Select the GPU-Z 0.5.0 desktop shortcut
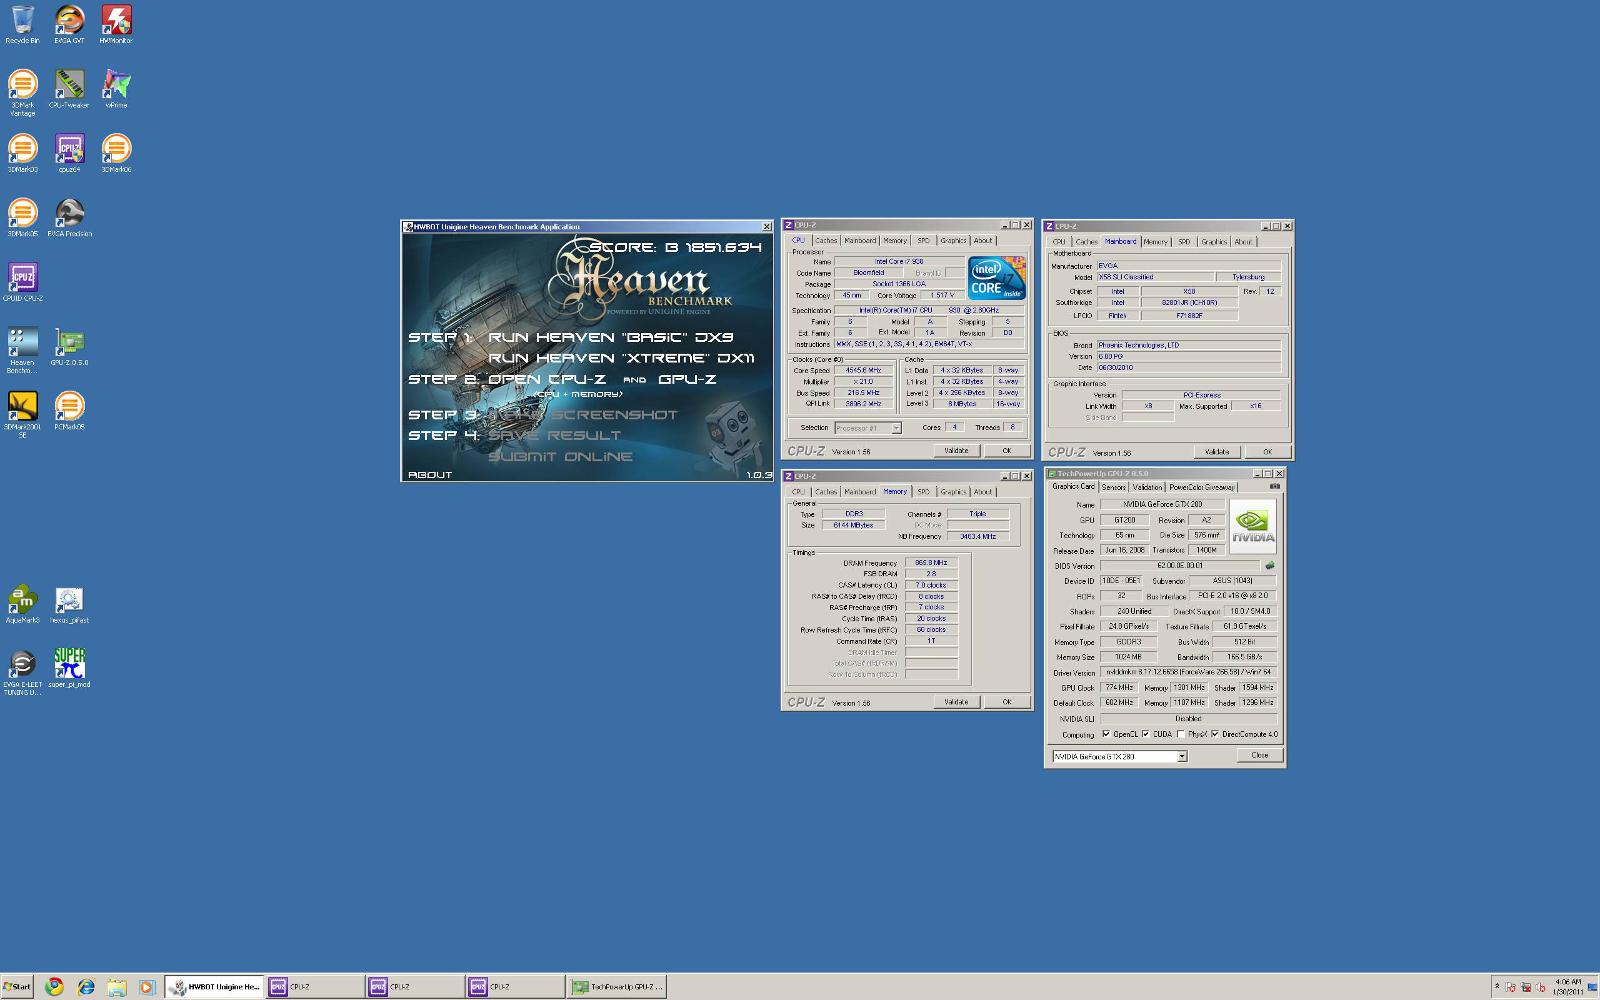The height and width of the screenshot is (1000, 1600). (x=69, y=346)
